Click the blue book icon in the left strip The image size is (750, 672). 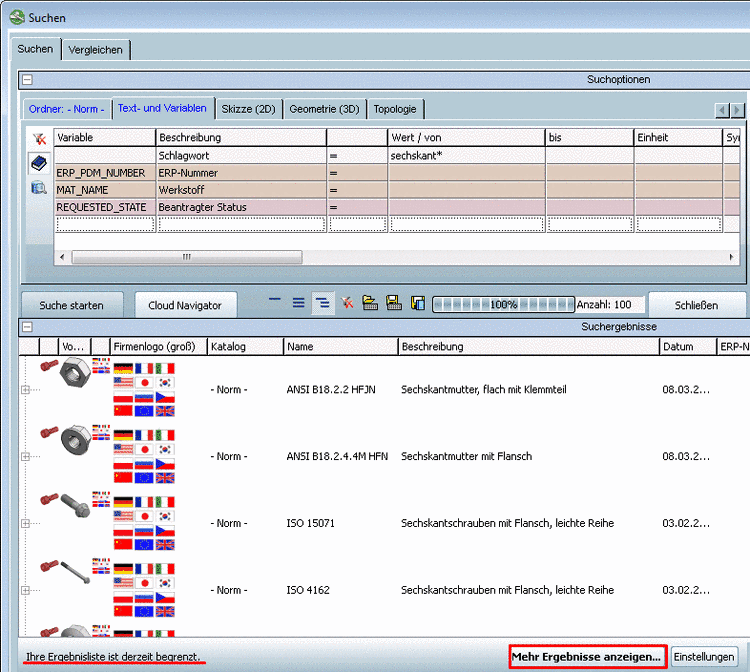[39, 162]
